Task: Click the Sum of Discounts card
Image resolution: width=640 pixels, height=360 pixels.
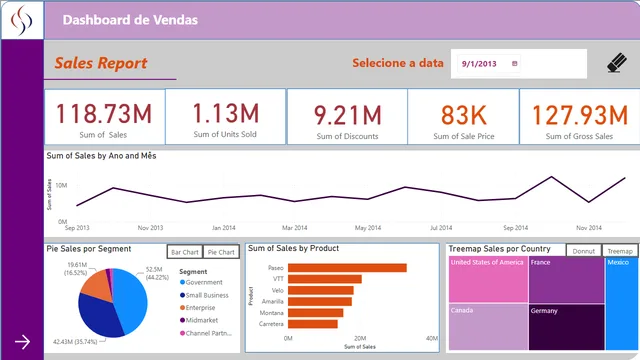Action: tap(347, 117)
